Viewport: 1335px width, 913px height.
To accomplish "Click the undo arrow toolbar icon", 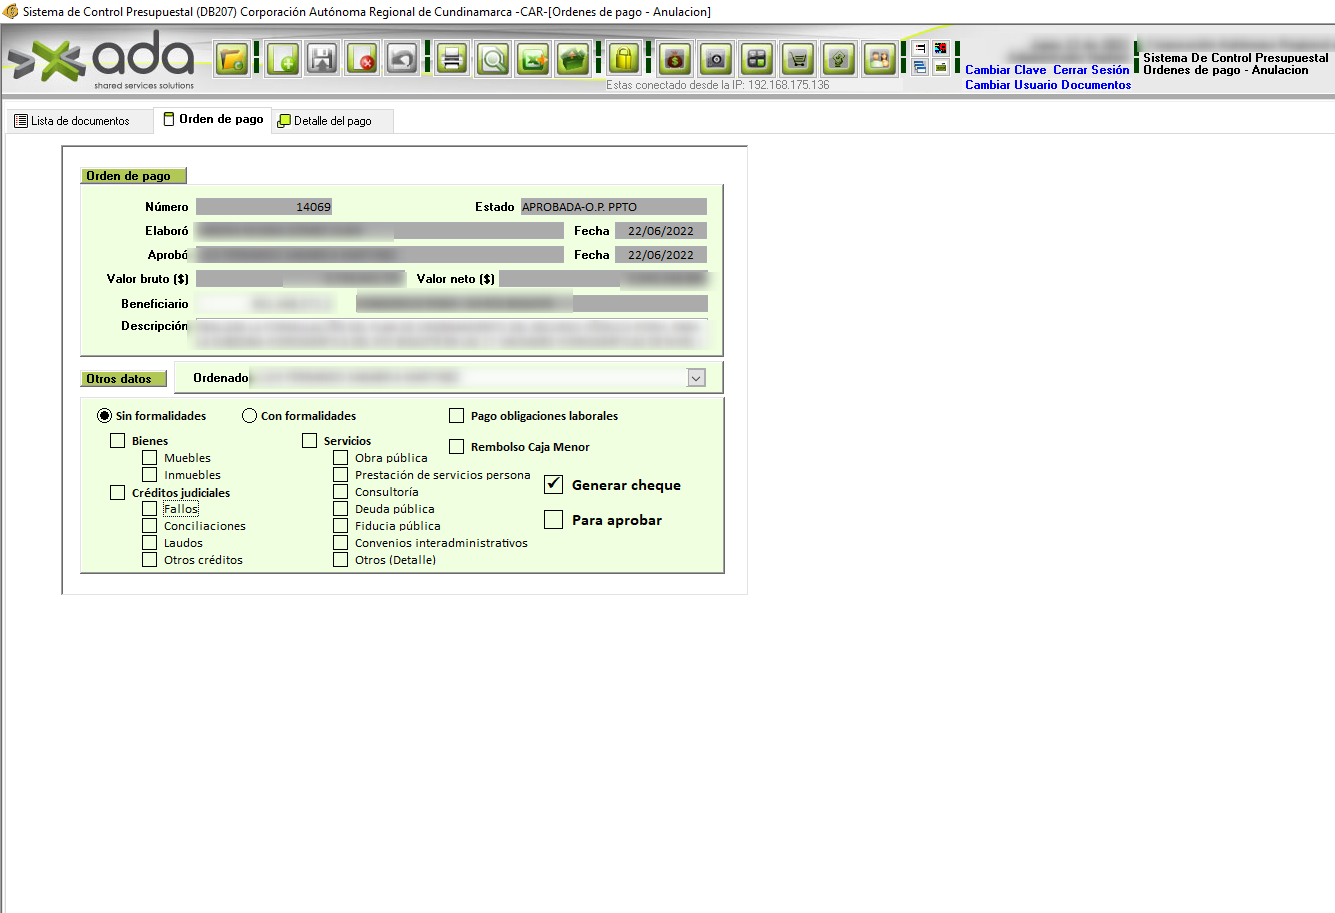I will (x=402, y=59).
